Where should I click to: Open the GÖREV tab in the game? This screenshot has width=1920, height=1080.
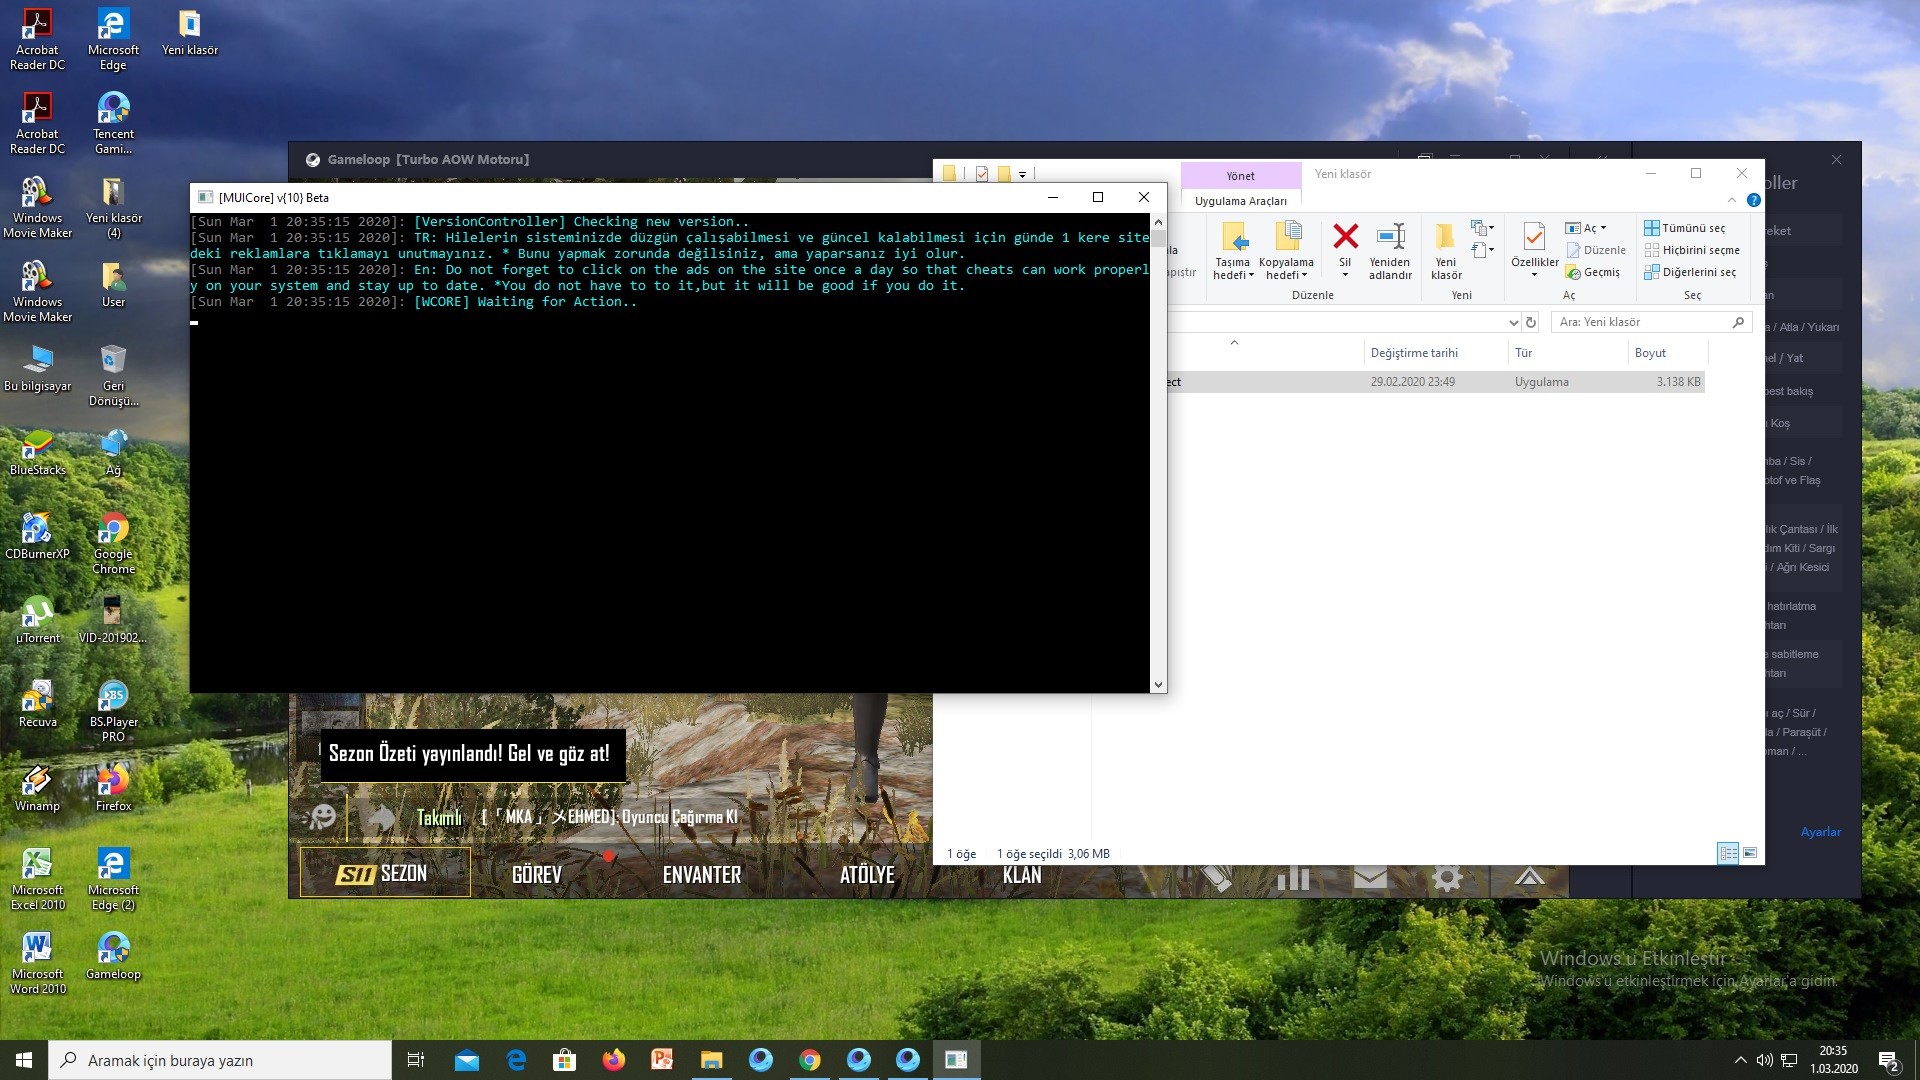pyautogui.click(x=537, y=875)
